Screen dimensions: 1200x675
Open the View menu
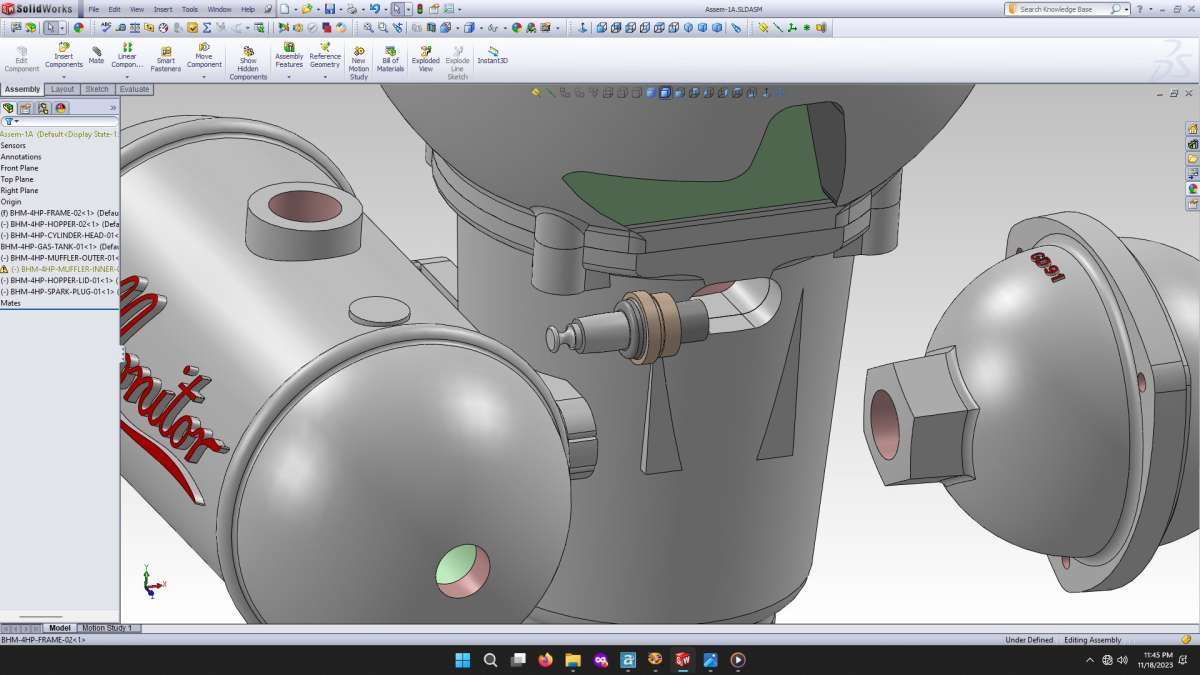pos(136,9)
